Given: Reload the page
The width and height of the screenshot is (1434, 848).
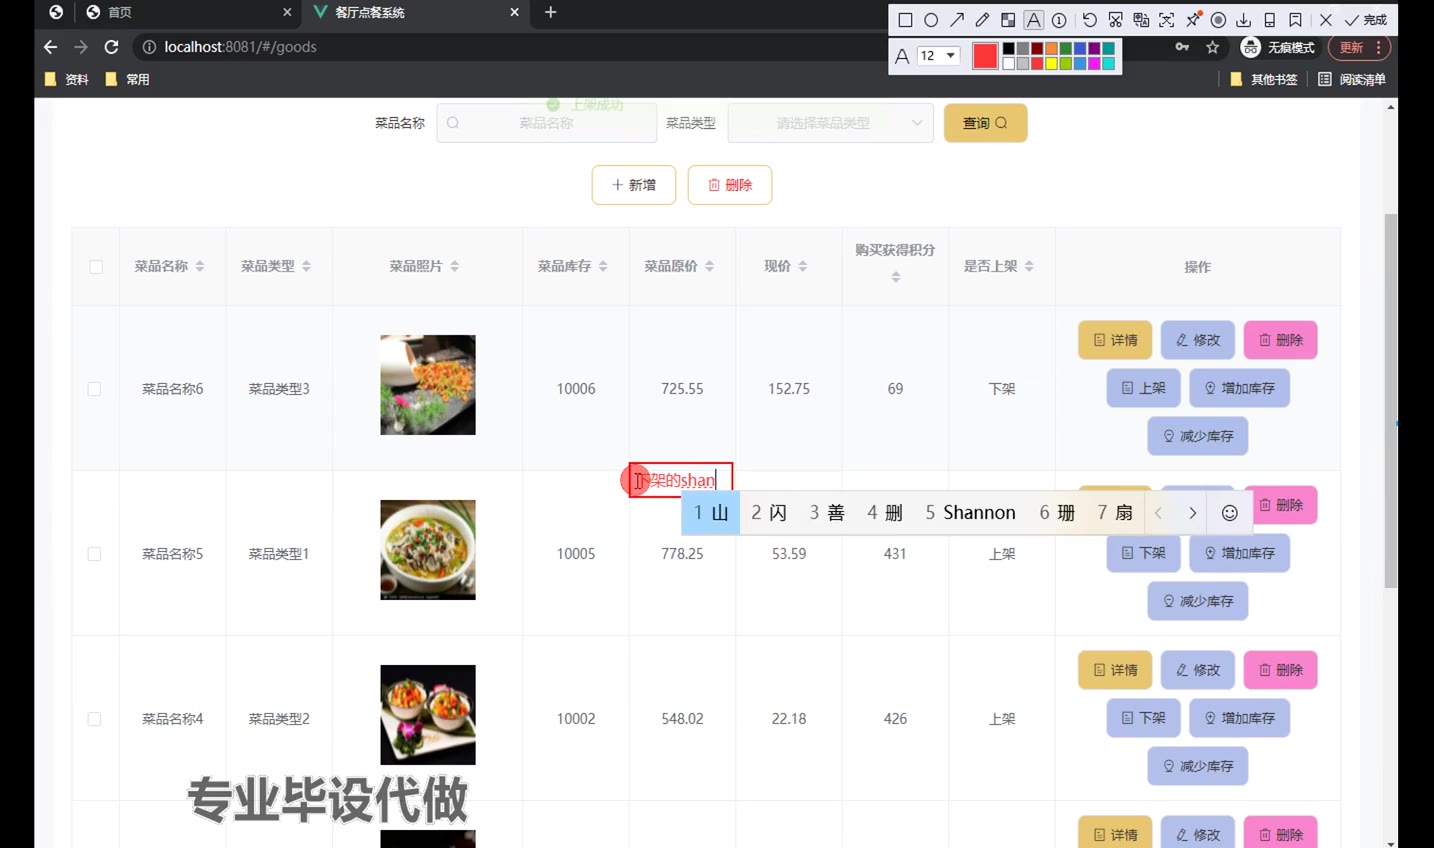Looking at the screenshot, I should coord(111,47).
